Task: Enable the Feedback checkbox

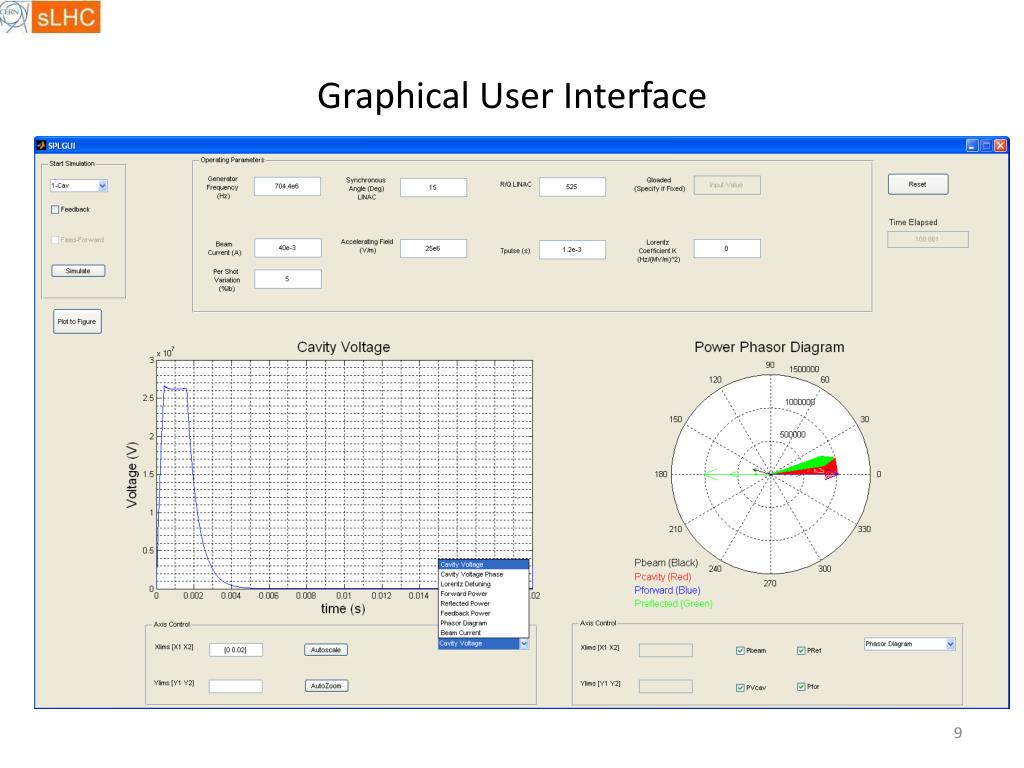Action: 55,210
